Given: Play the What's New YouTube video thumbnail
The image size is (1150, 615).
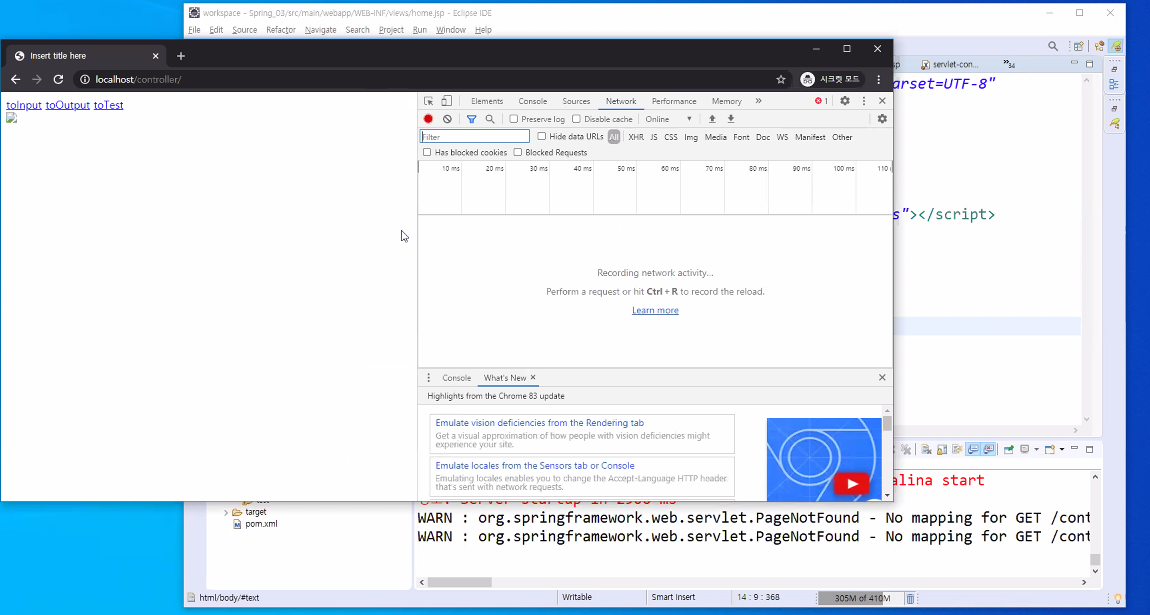Looking at the screenshot, I should pos(851,484).
